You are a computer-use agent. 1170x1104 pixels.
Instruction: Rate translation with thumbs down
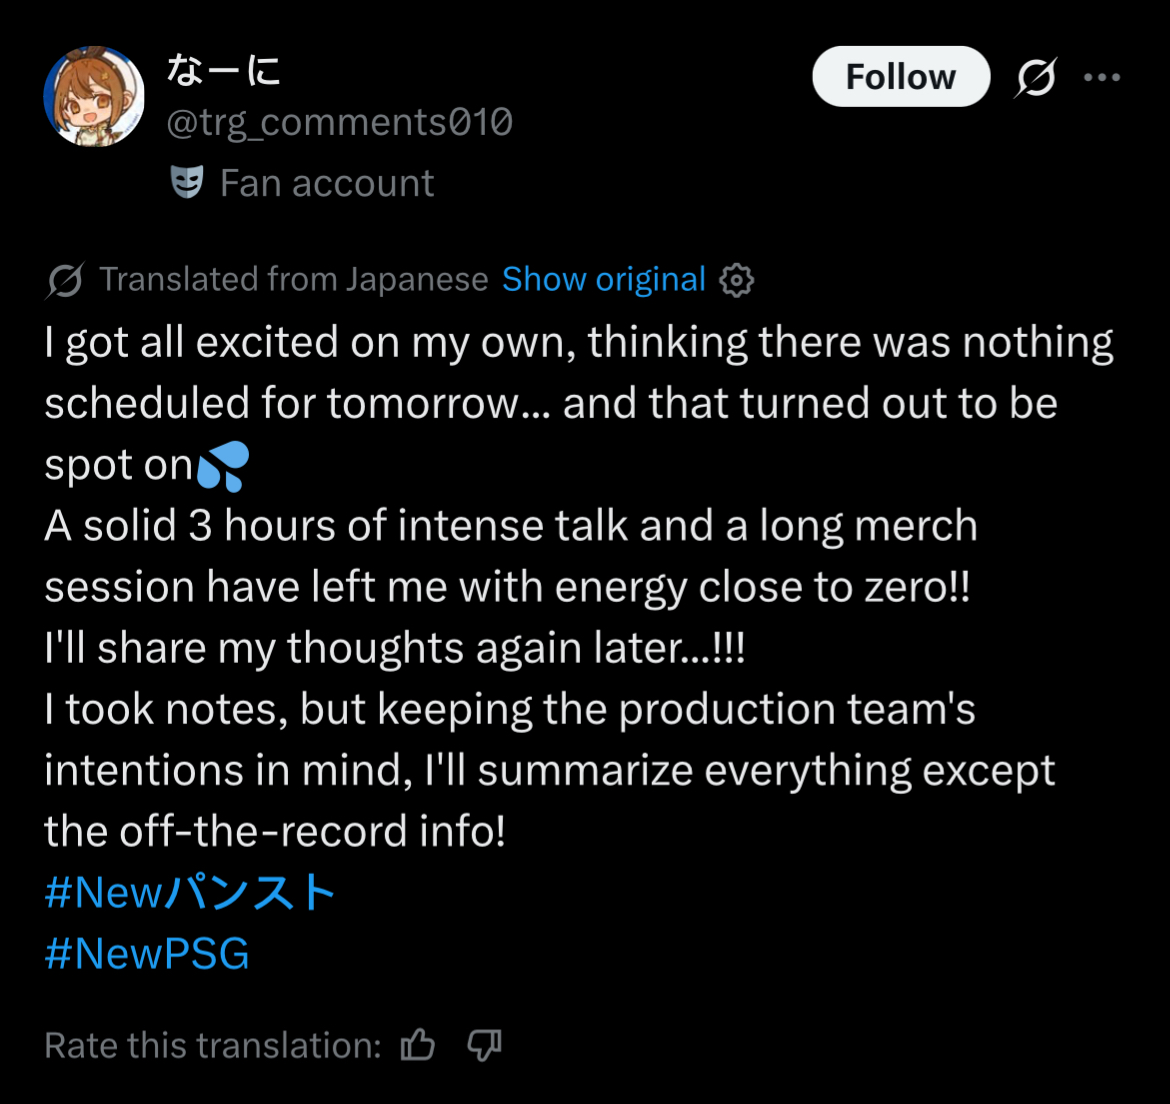point(484,1045)
